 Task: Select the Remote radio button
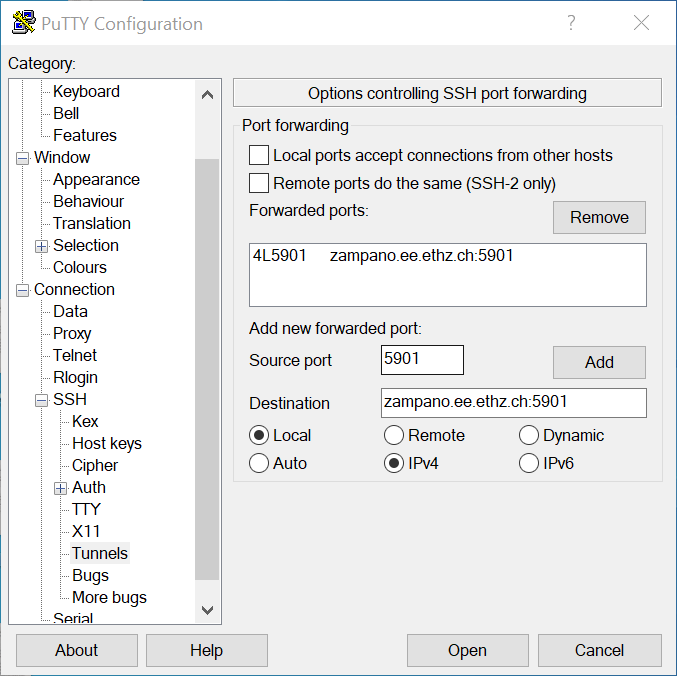[394, 435]
